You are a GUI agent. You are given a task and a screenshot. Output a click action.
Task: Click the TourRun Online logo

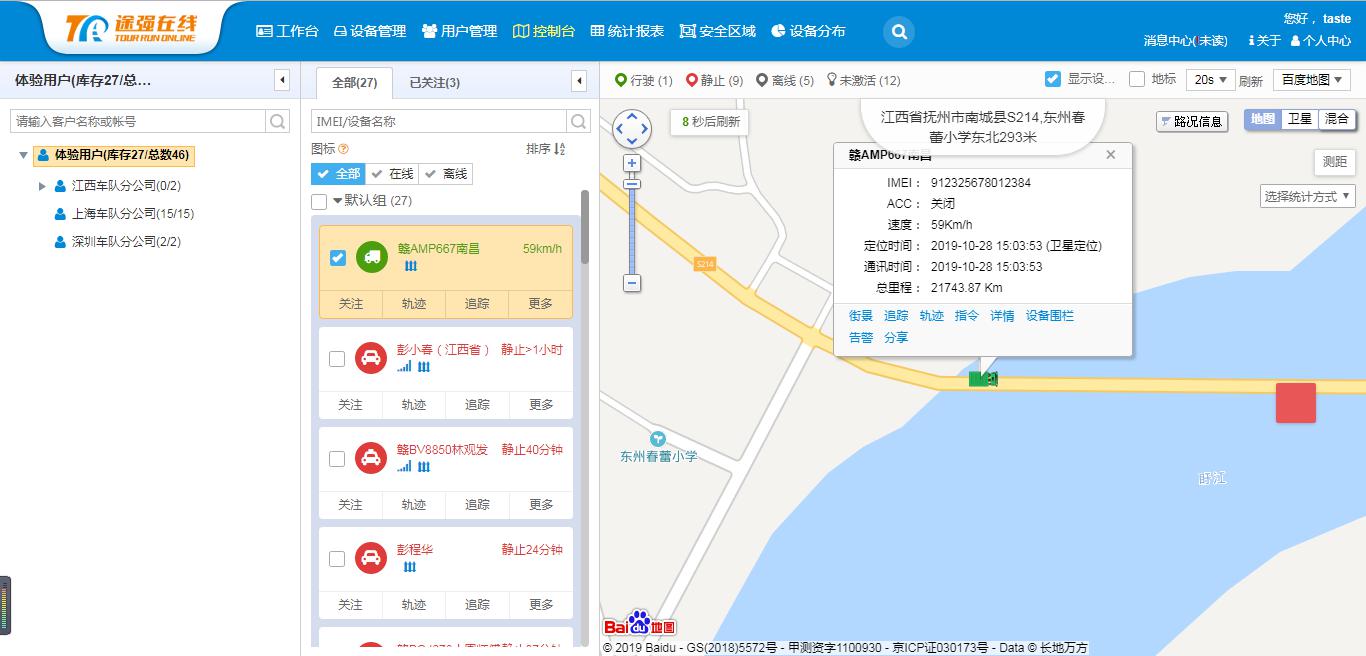[x=131, y=29]
